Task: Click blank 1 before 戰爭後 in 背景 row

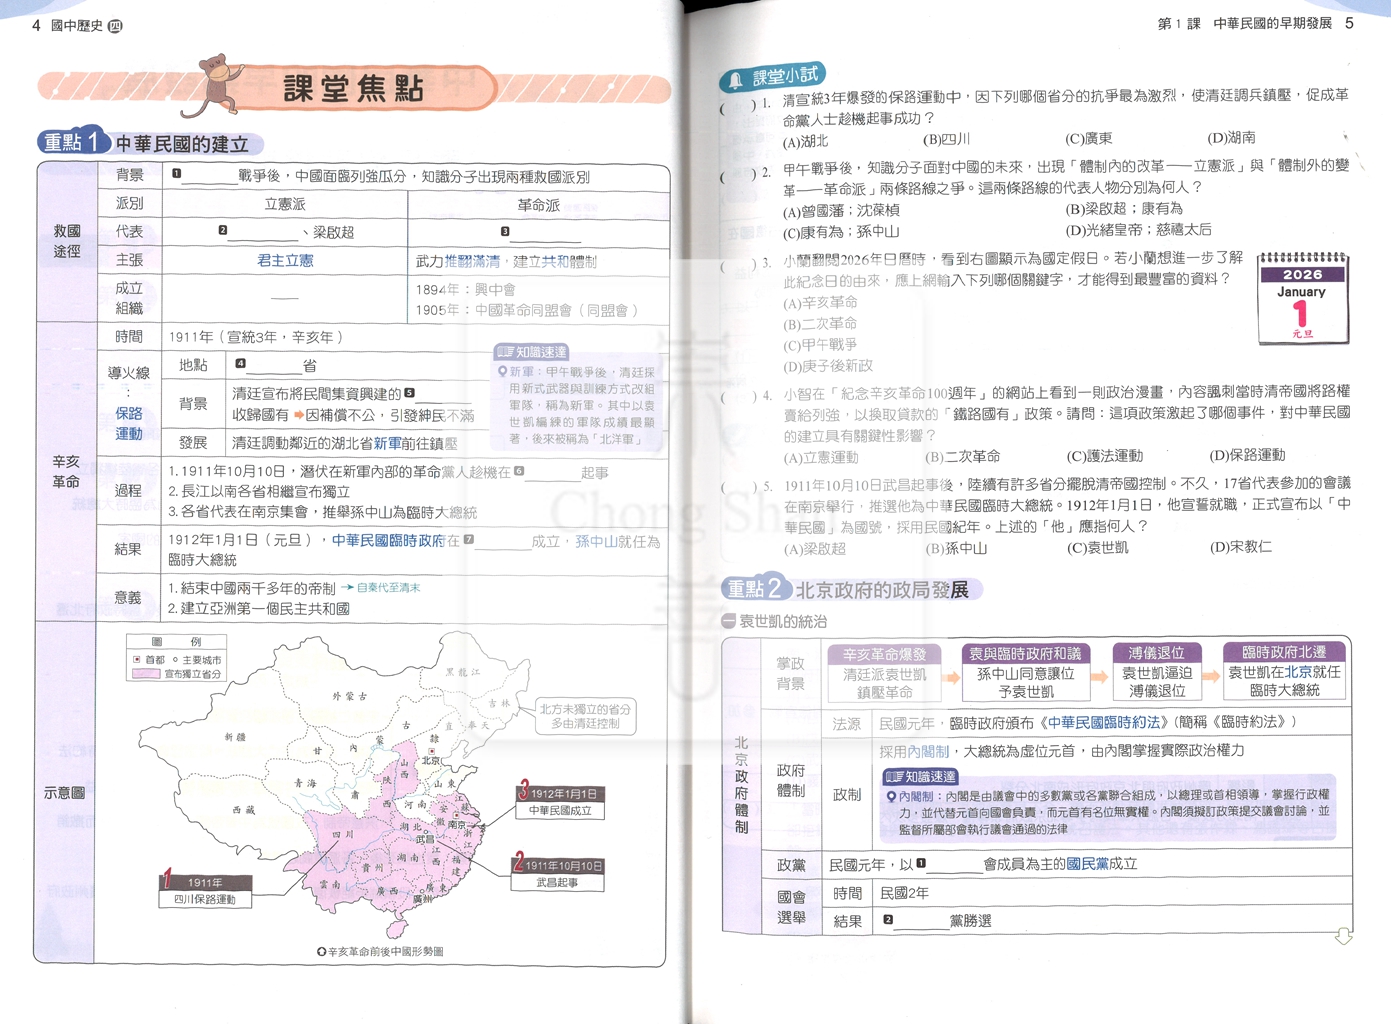Action: tap(204, 176)
